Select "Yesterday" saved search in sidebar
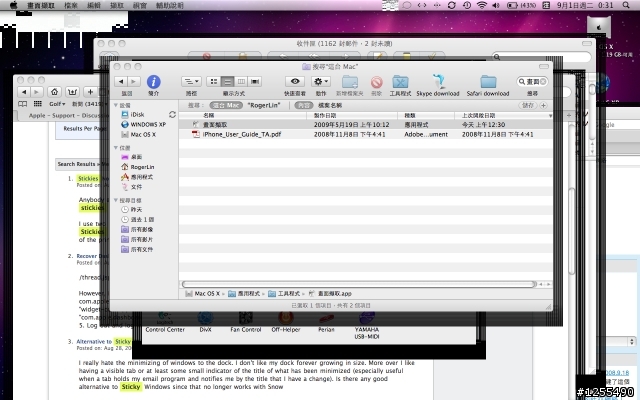 [132, 209]
